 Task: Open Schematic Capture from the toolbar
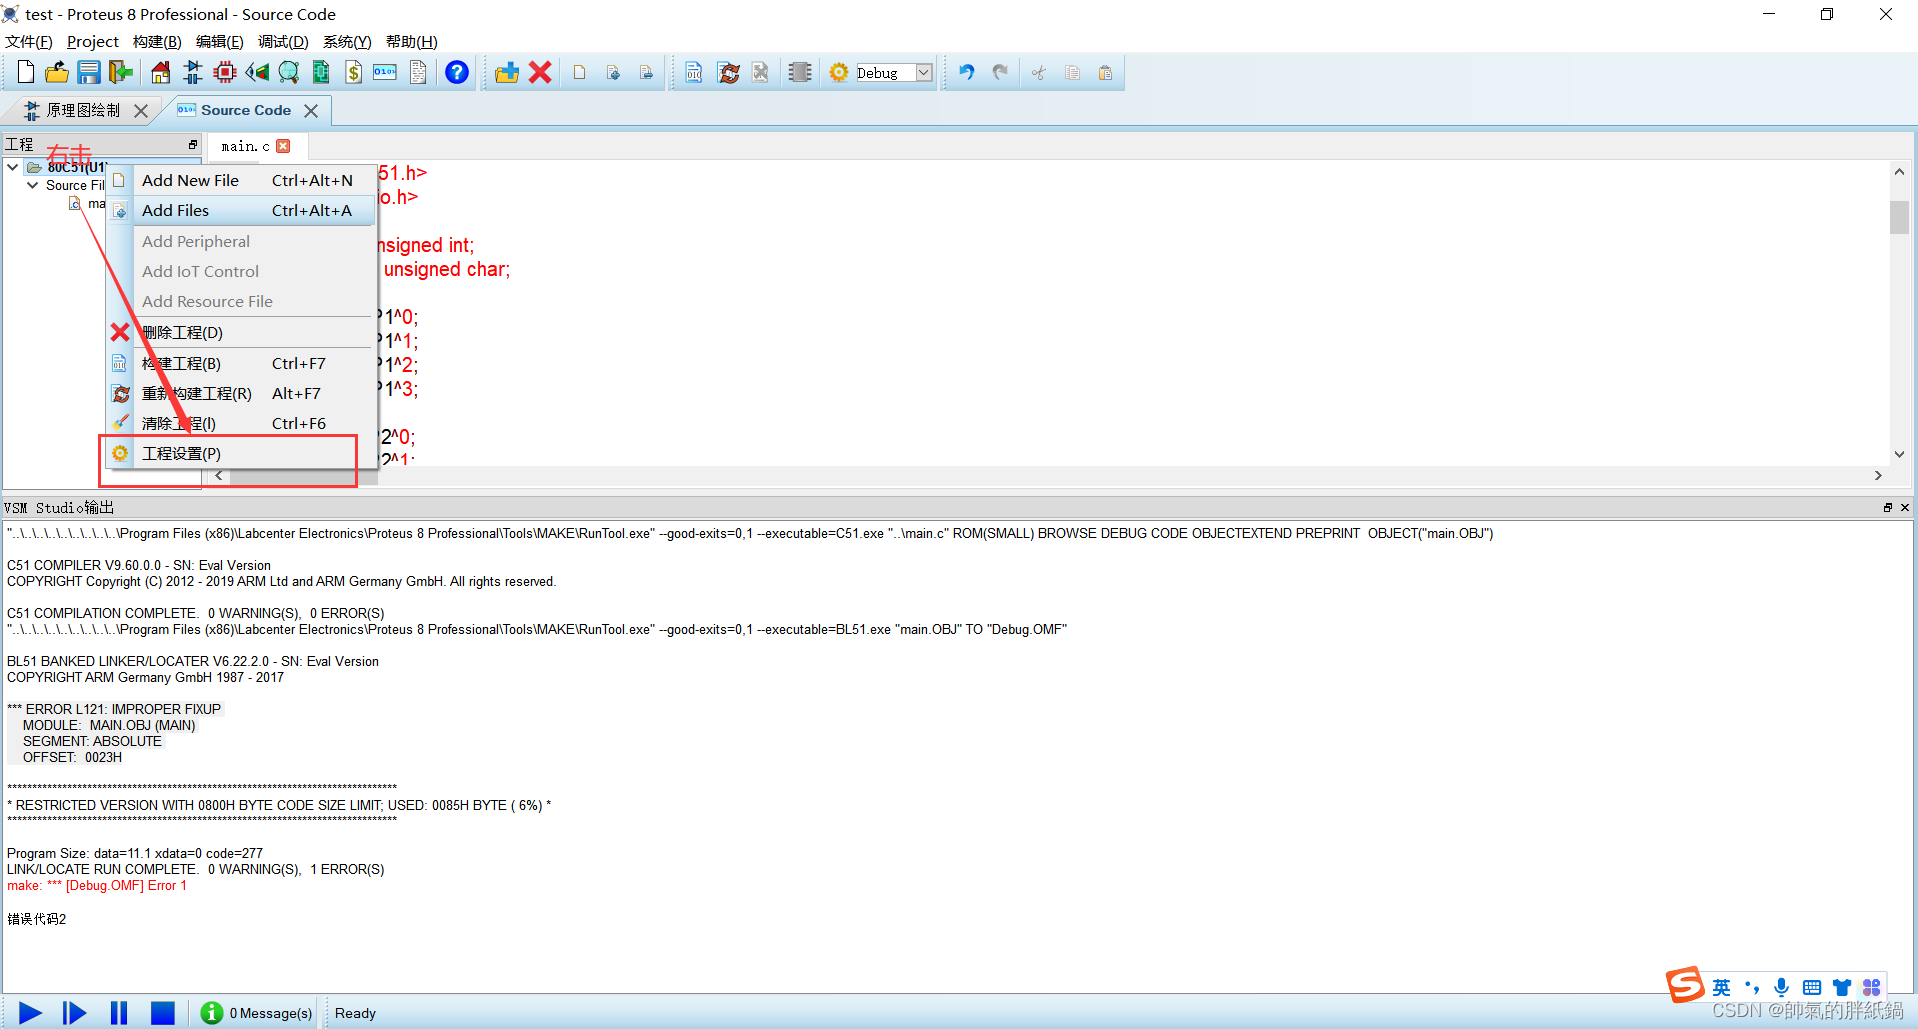[x=193, y=72]
